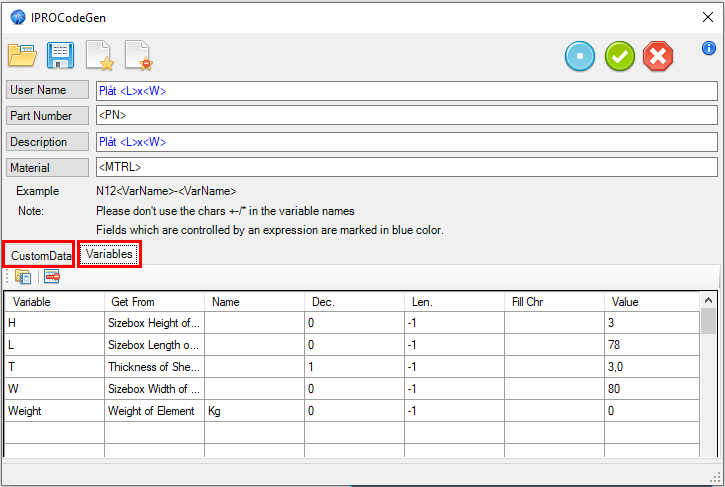Viewport: 725px width, 487px height.
Task: Select the 'Thickness of She...' cell
Action: pos(154,367)
